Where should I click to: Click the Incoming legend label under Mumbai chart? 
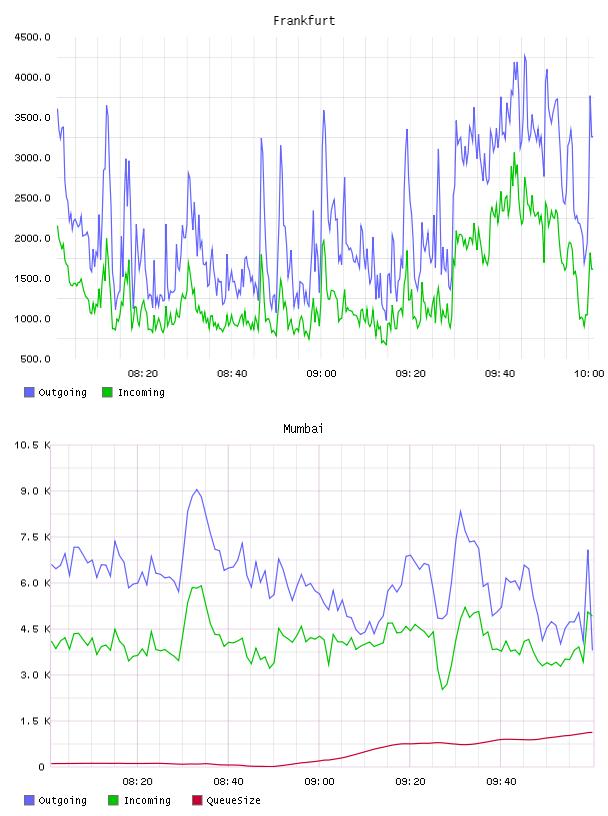click(147, 800)
